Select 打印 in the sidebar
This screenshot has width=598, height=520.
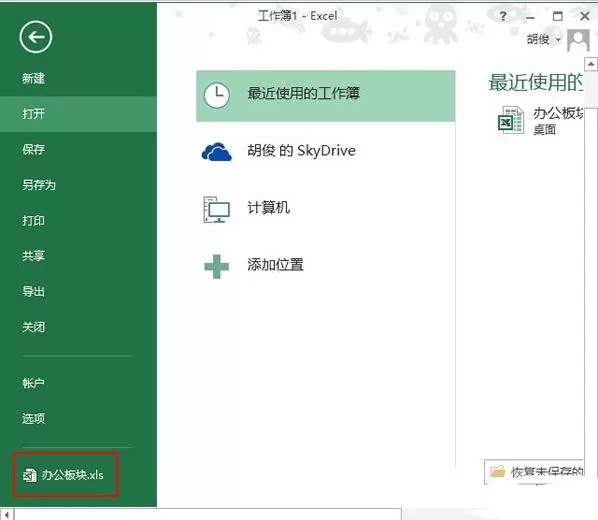pos(34,221)
